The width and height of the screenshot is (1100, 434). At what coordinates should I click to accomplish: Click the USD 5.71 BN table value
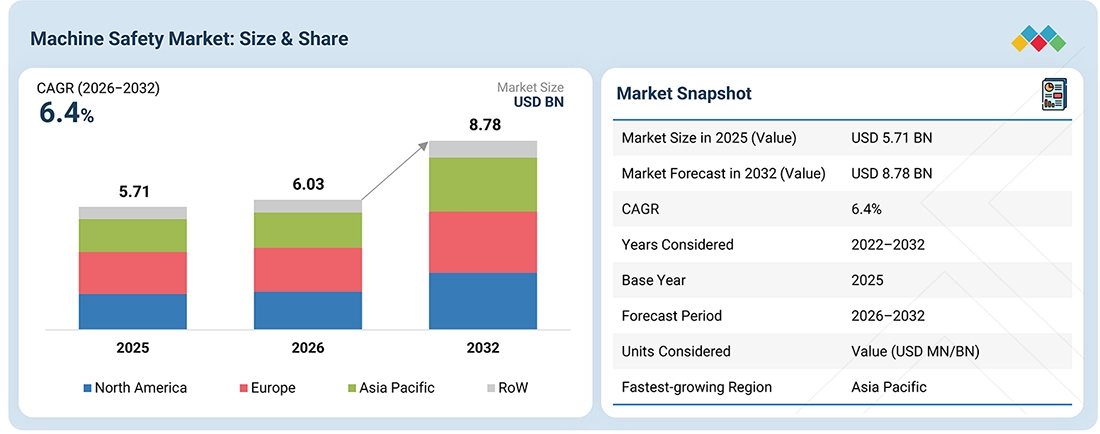(x=892, y=138)
